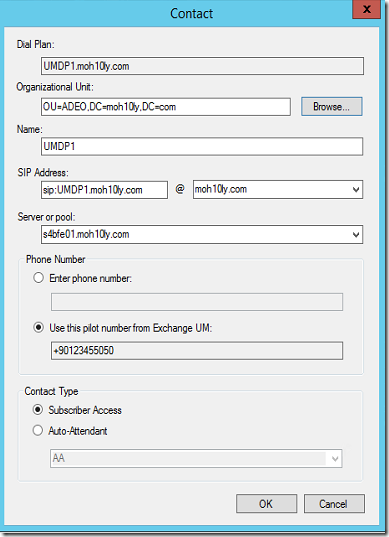389x537 pixels.
Task: Close the Contact dialog window
Action: point(366,9)
